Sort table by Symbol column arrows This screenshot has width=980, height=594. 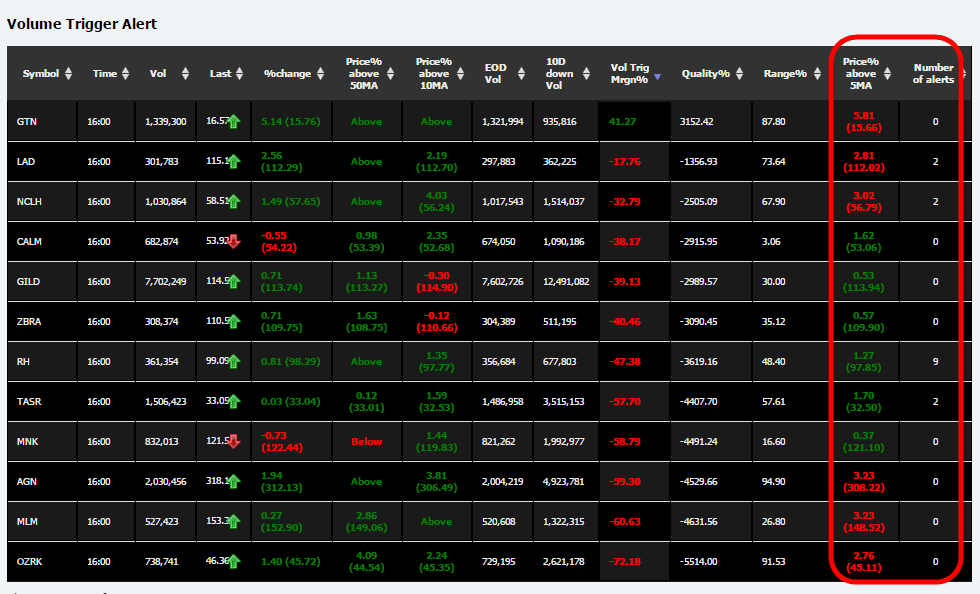pyautogui.click(x=68, y=74)
